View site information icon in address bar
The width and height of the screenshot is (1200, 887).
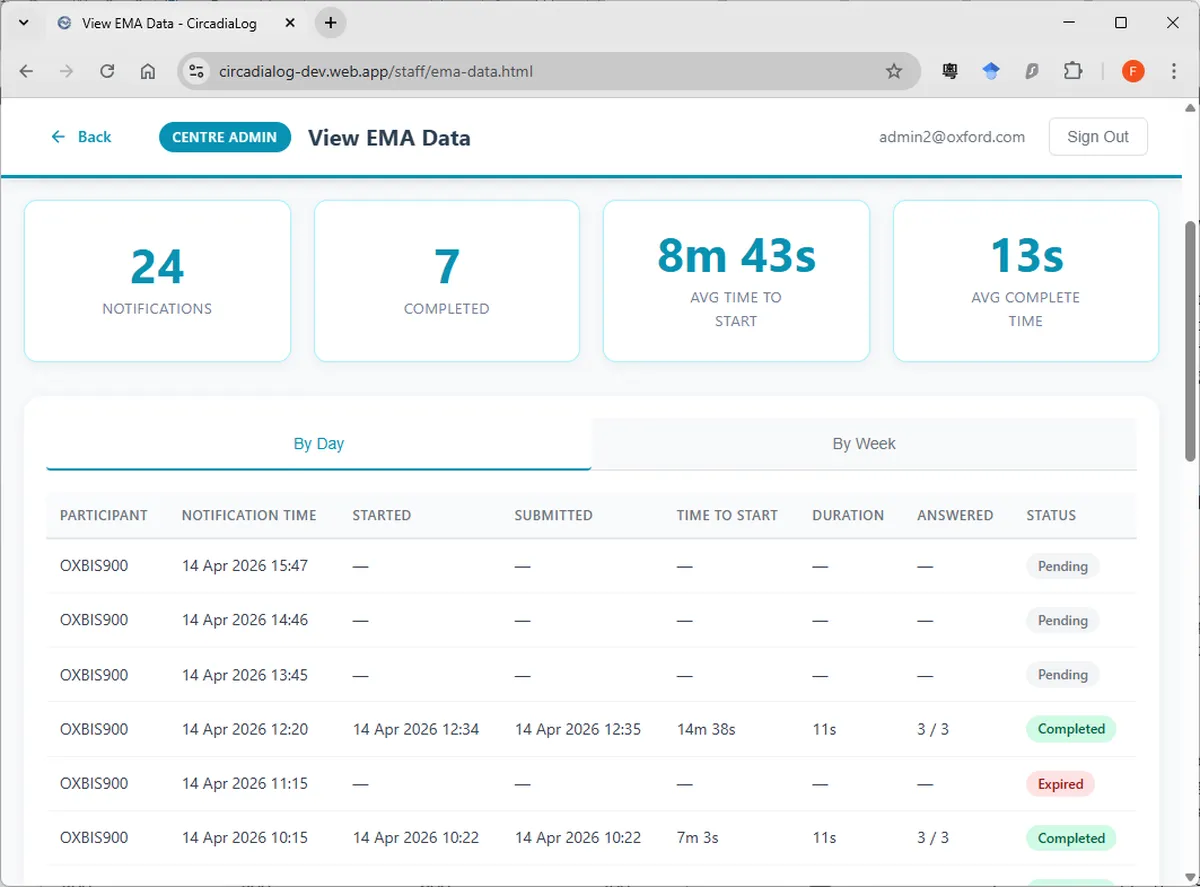click(x=196, y=71)
